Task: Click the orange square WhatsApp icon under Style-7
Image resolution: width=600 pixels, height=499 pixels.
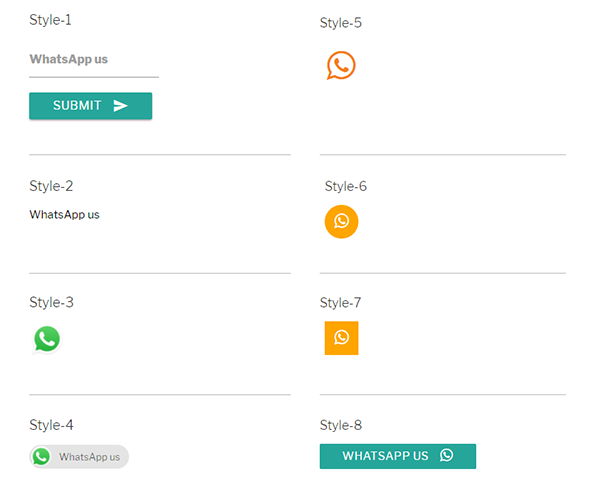Action: tap(341, 338)
